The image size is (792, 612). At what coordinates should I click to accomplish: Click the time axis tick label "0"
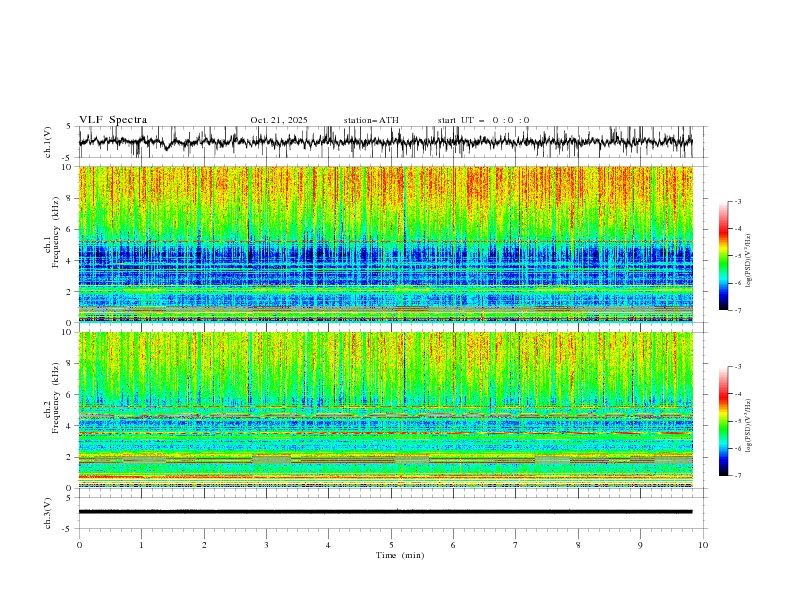[x=79, y=545]
